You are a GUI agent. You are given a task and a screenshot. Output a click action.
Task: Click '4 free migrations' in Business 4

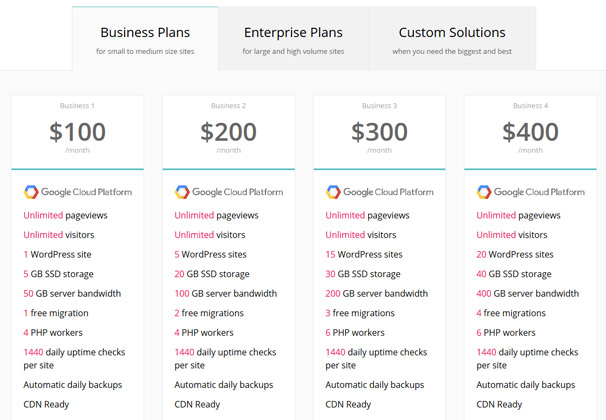pyautogui.click(x=511, y=313)
